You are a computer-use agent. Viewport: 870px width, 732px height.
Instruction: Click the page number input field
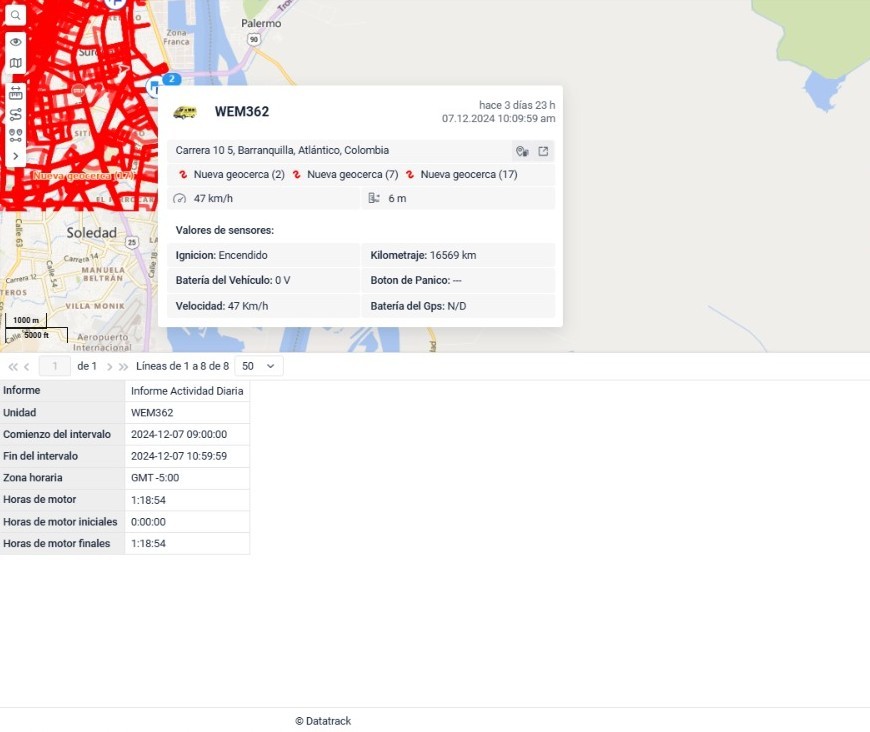[x=55, y=366]
